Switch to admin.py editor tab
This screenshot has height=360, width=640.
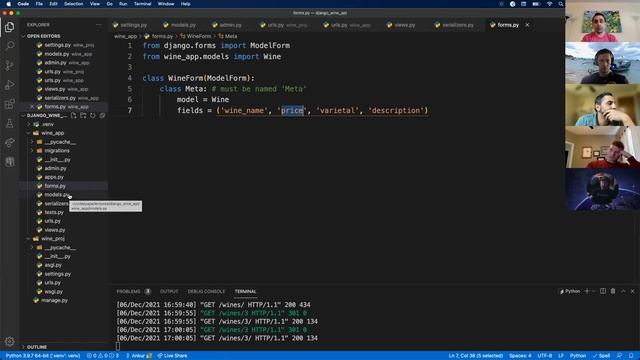coord(227,25)
